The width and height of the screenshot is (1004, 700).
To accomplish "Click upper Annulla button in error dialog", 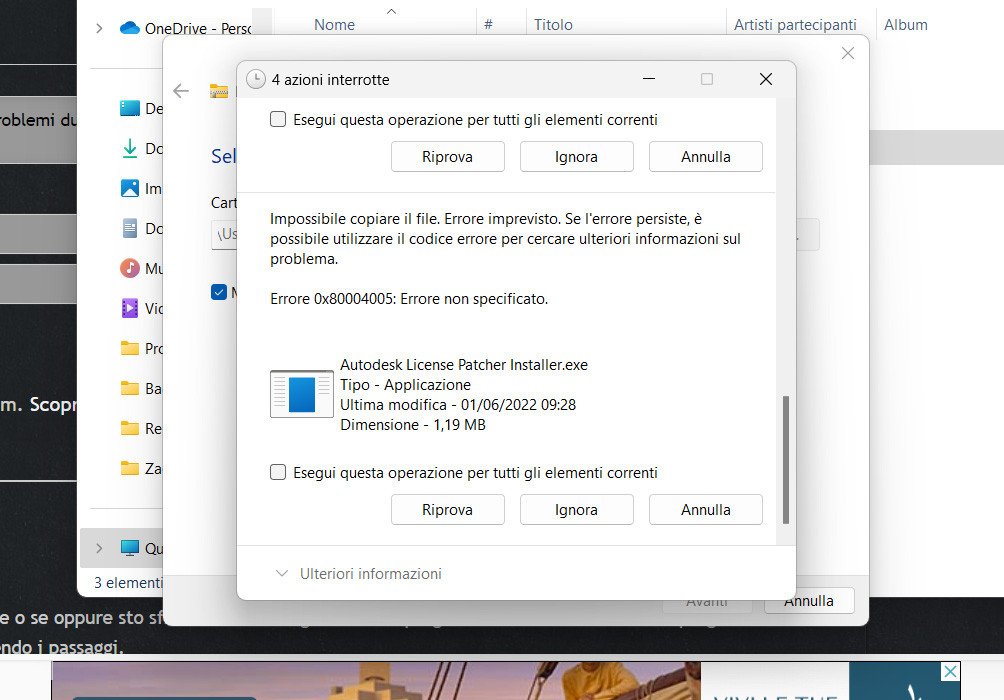I will point(706,157).
